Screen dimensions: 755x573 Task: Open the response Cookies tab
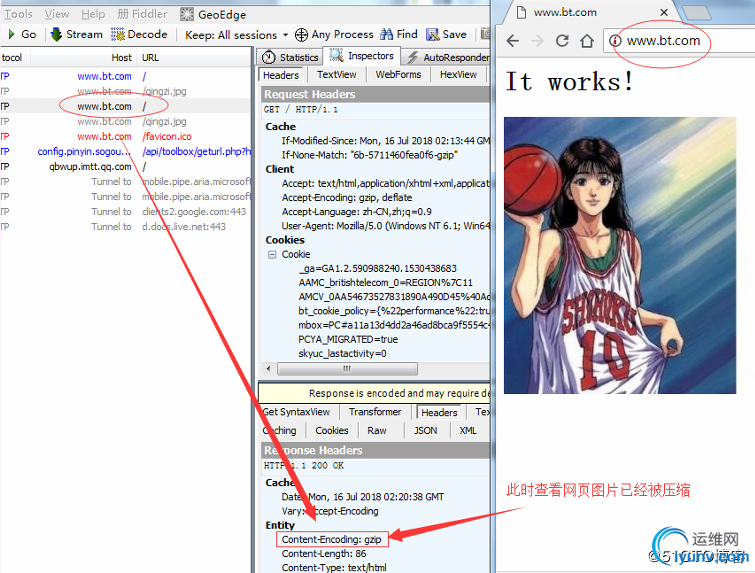332,430
